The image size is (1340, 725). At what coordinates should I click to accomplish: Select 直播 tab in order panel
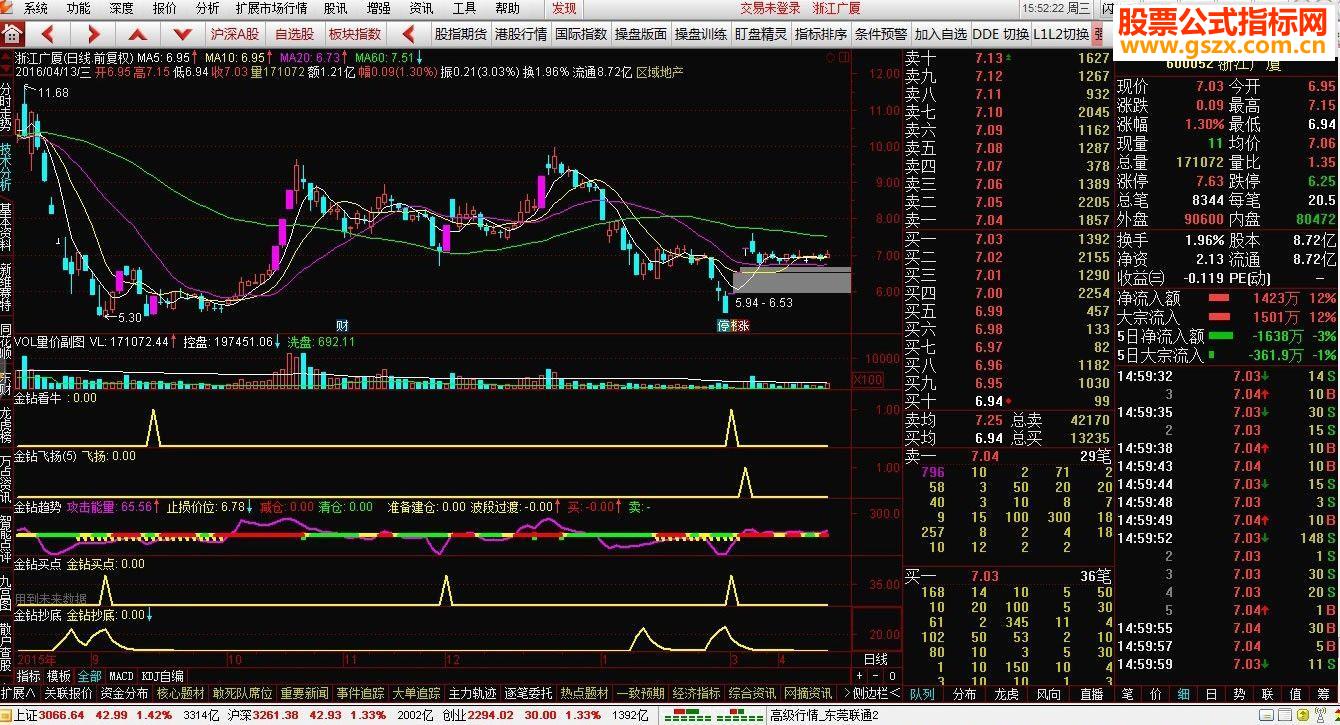tap(1091, 693)
